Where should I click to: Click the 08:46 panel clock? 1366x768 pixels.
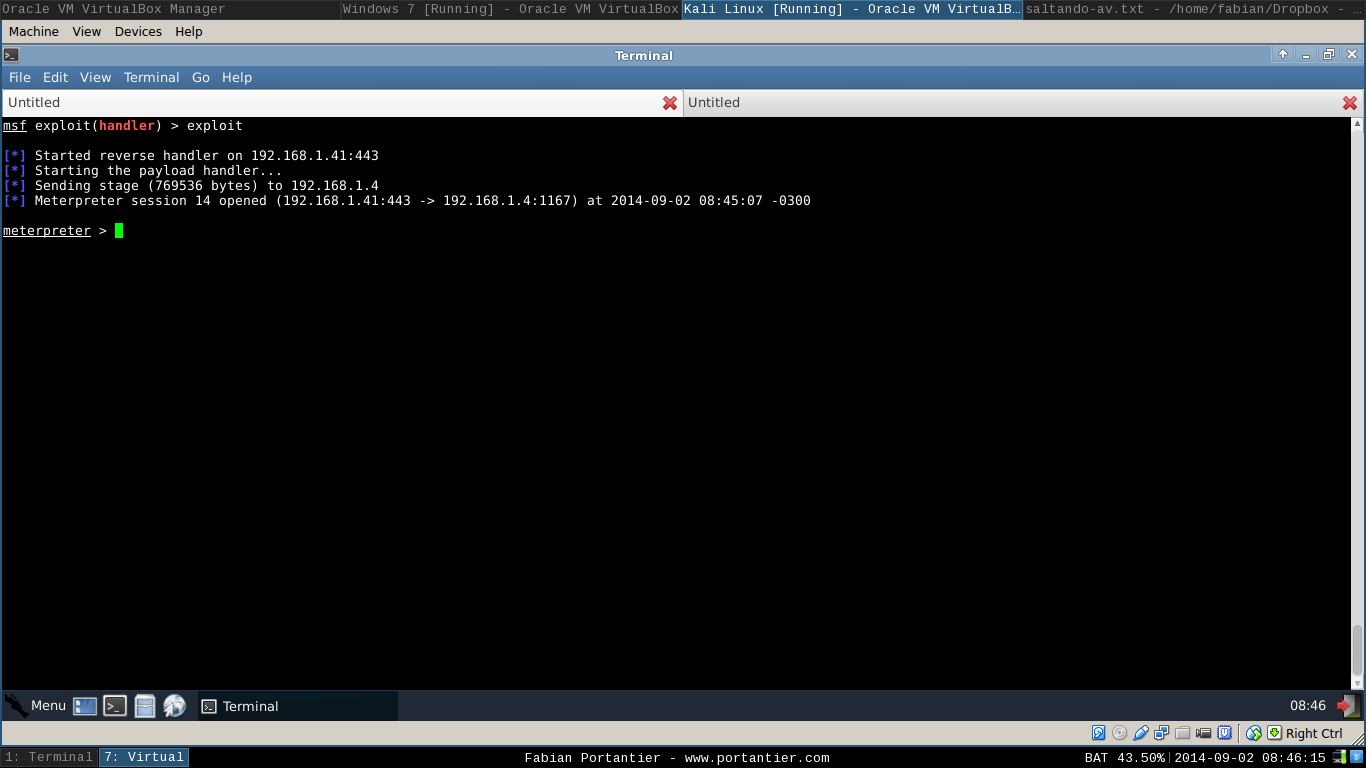pyautogui.click(x=1308, y=706)
